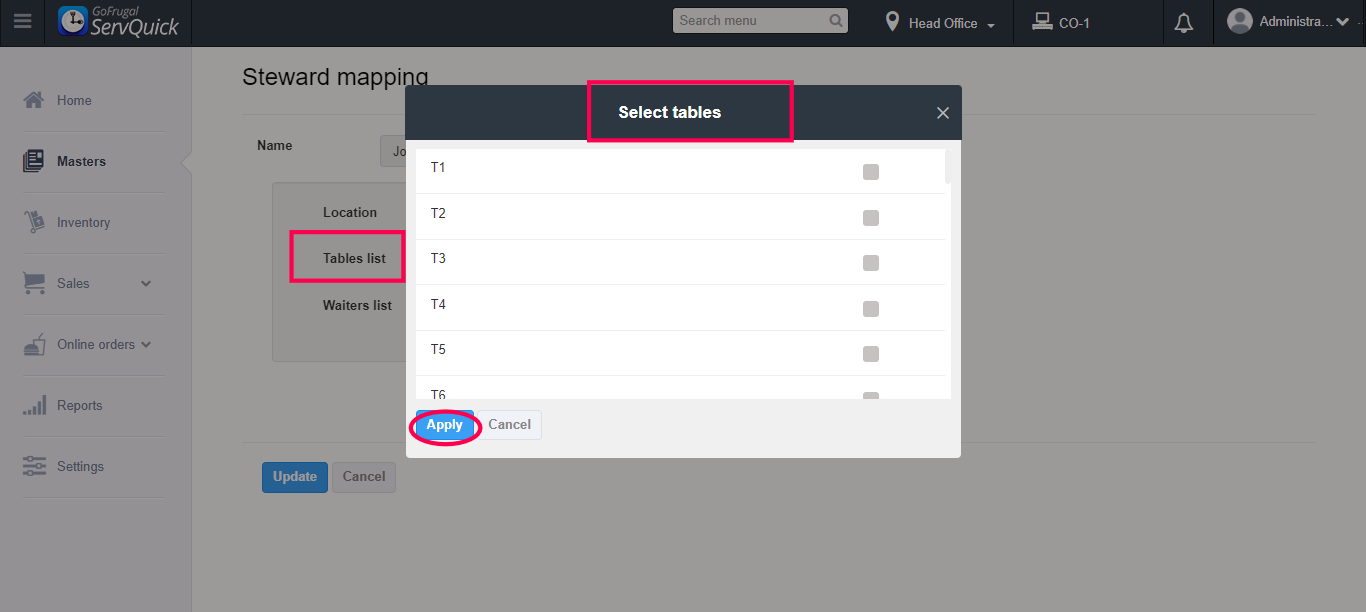This screenshot has width=1366, height=612.
Task: Select the T5 table checkbox
Action: 870,354
